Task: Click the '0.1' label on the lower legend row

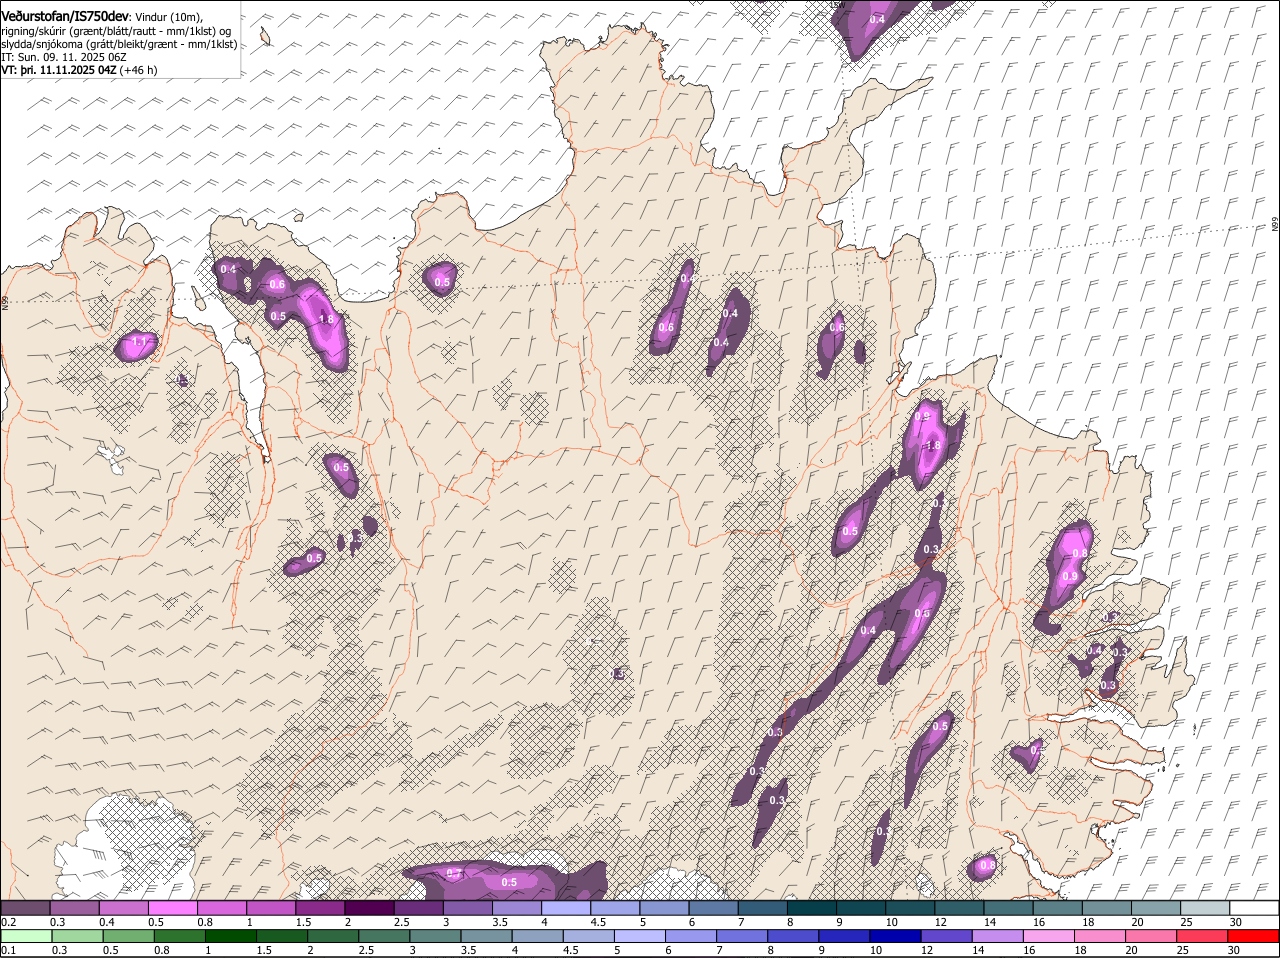Action: [x=8, y=951]
